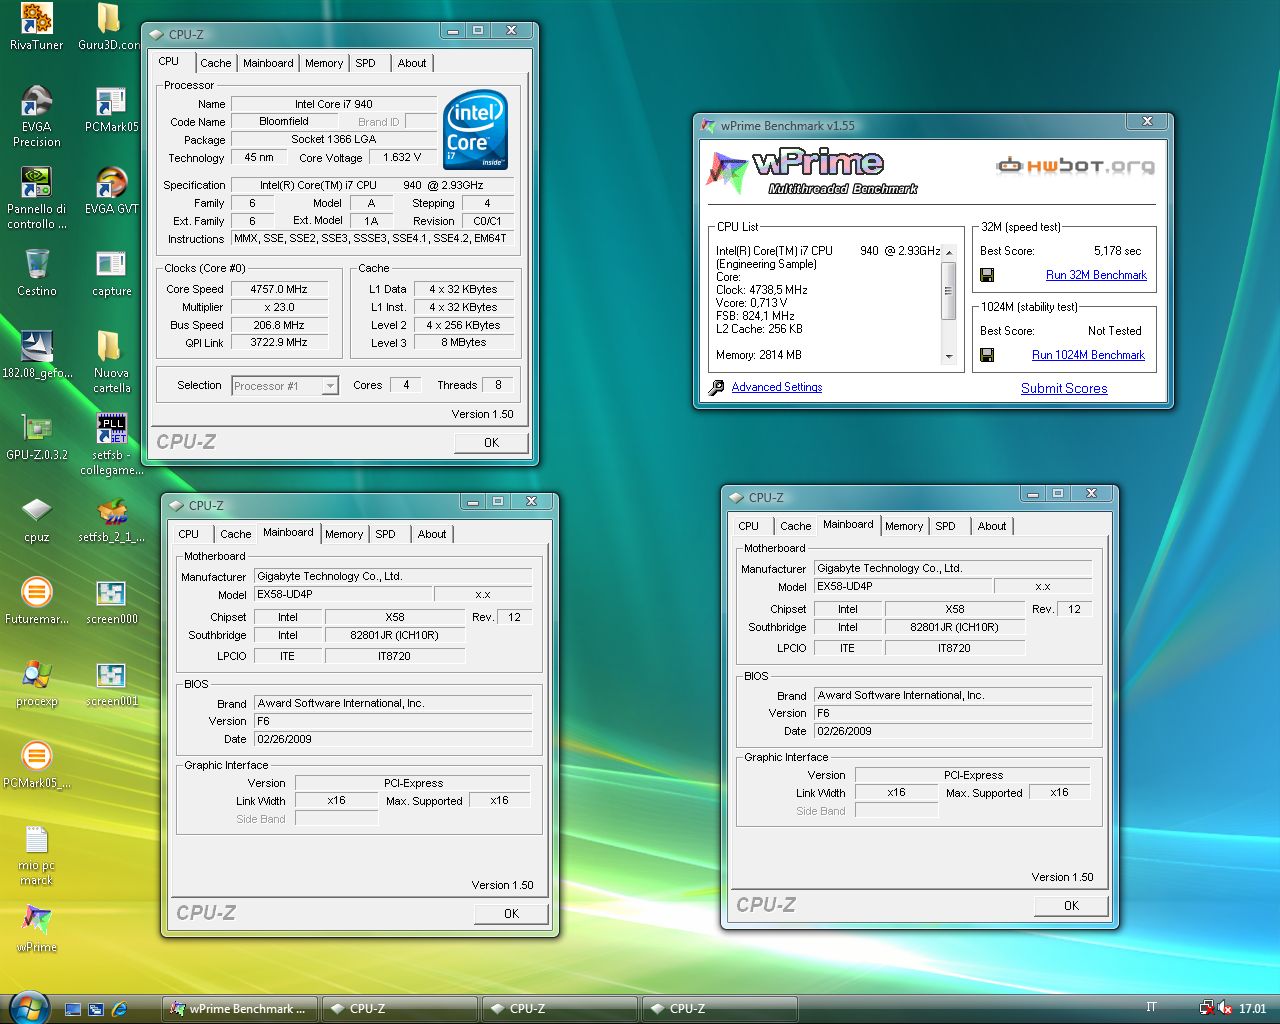Click the 1024M save floppy icon
Viewport: 1280px width, 1024px height.
987,355
